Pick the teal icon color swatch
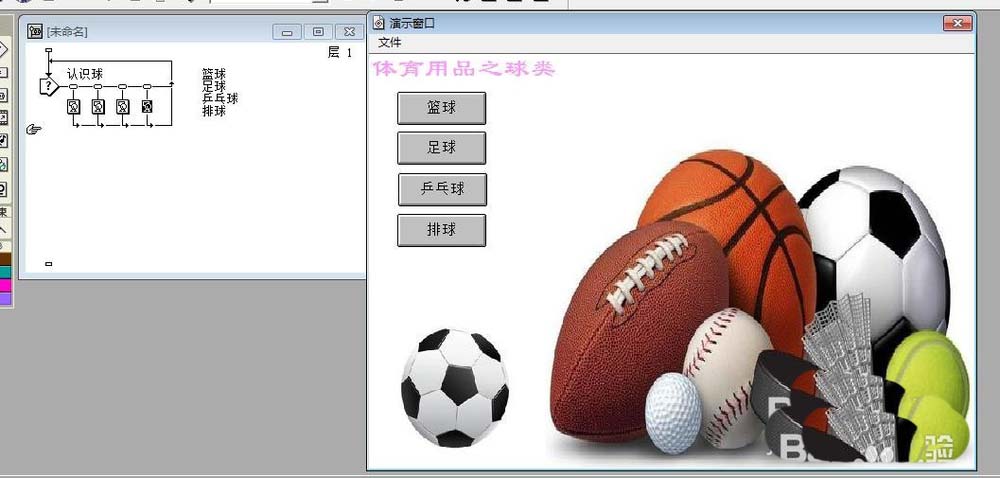 (x=6, y=273)
